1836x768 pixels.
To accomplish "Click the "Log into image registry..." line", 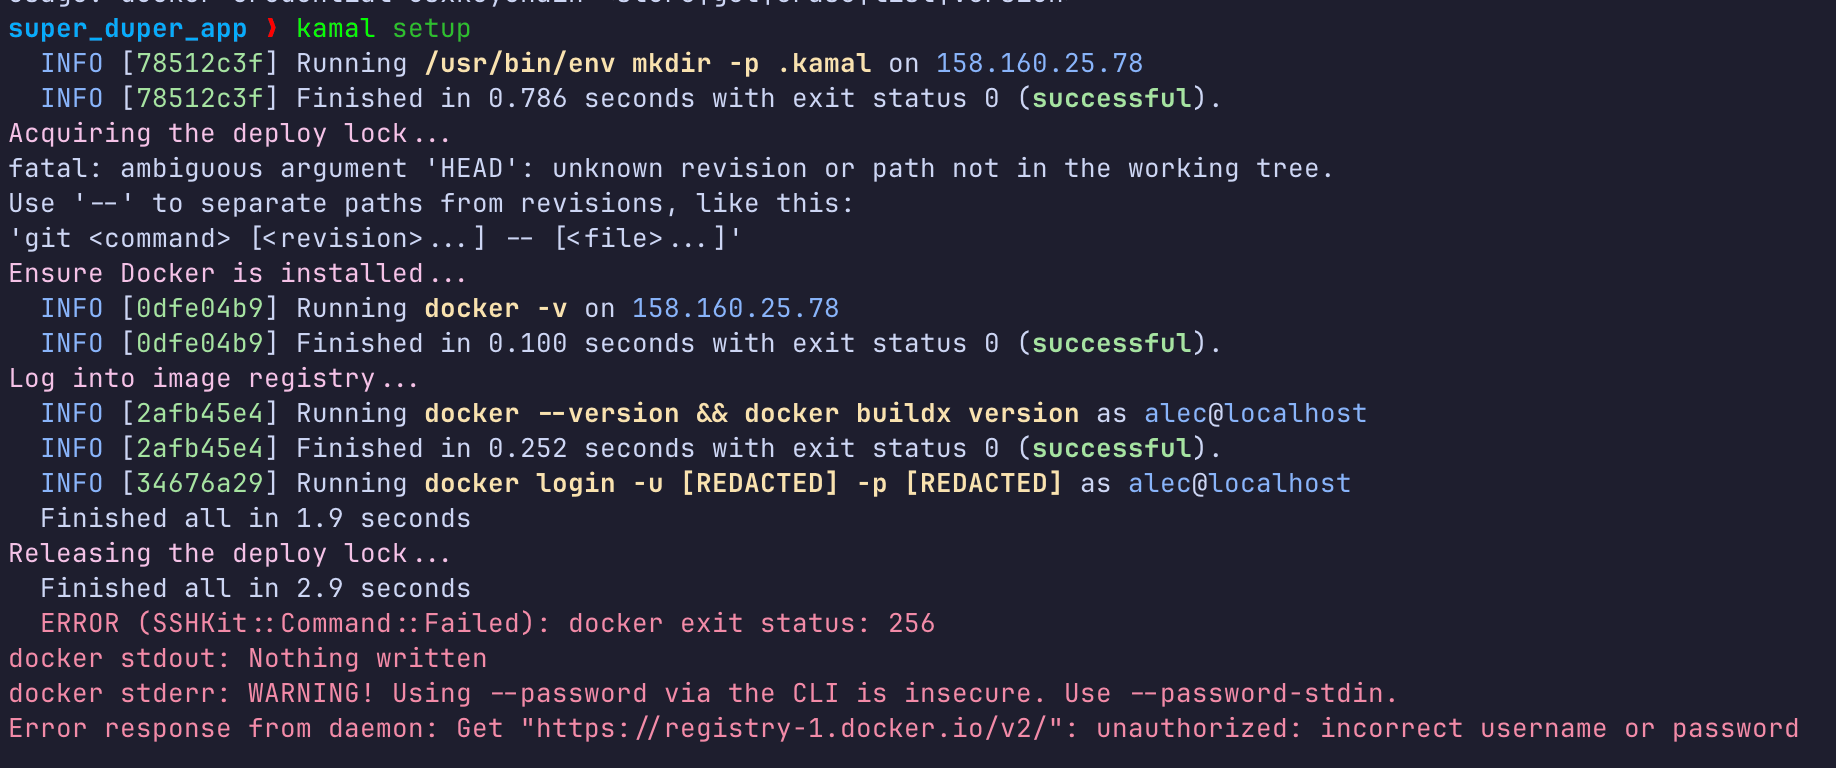I will 213,379.
